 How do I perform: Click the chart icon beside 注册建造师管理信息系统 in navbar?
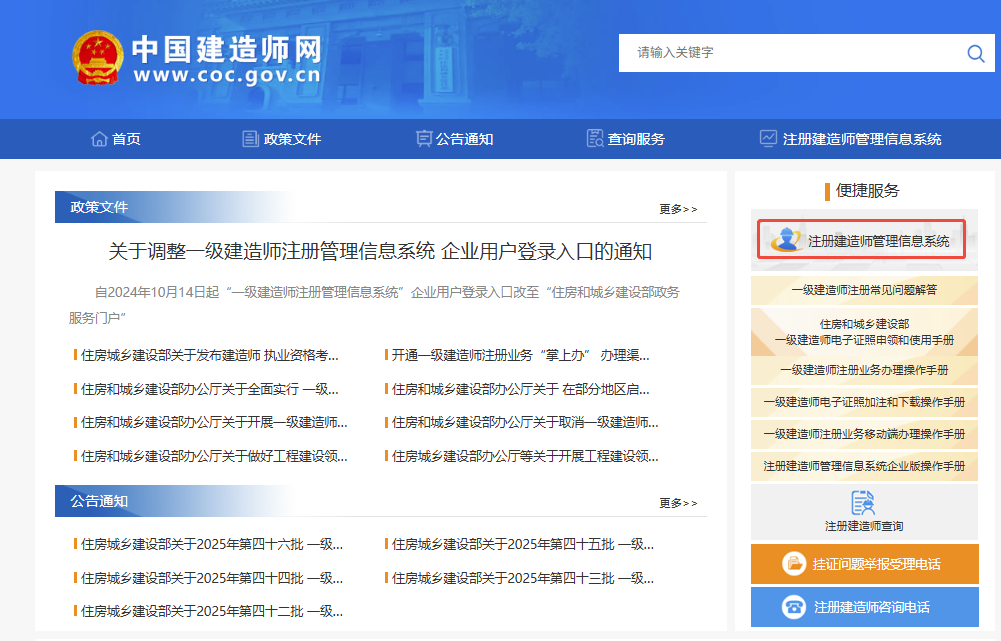768,139
